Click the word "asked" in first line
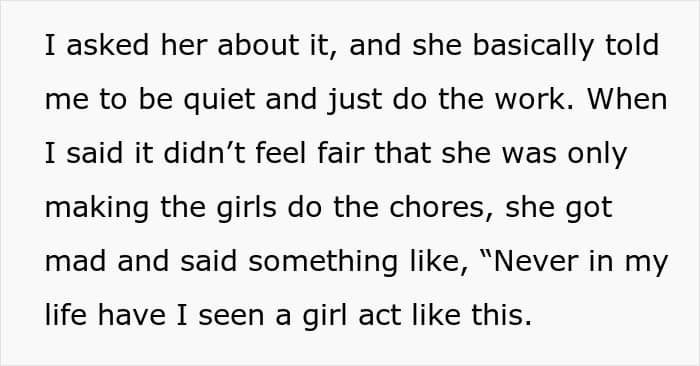 point(107,45)
